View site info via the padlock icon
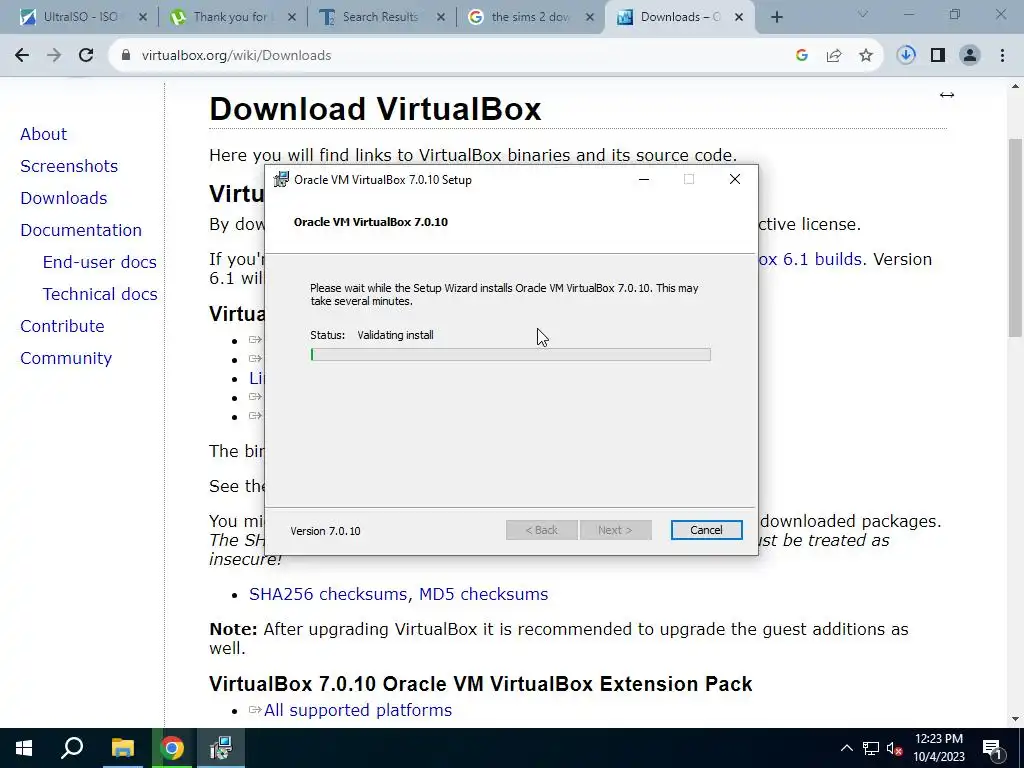The width and height of the screenshot is (1024, 768). click(x=126, y=56)
